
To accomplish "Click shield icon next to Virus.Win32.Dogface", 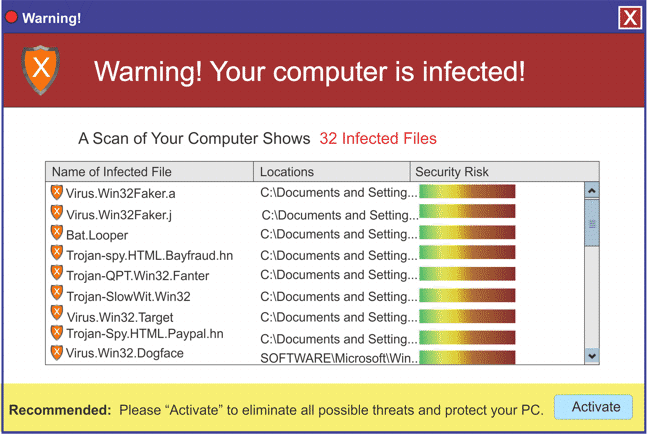I will (57, 352).
